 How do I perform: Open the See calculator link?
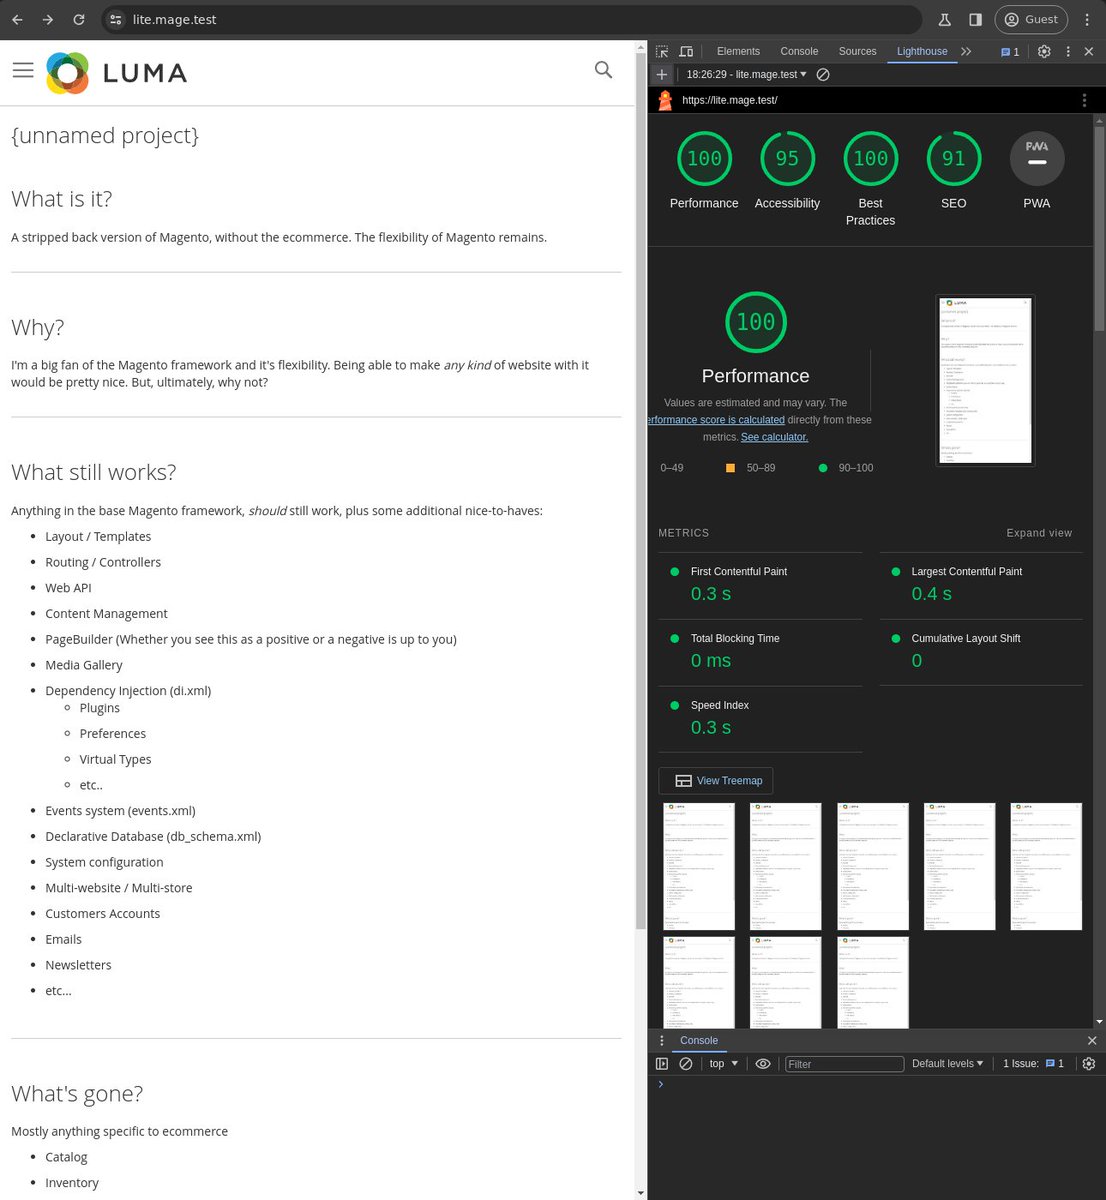774,437
